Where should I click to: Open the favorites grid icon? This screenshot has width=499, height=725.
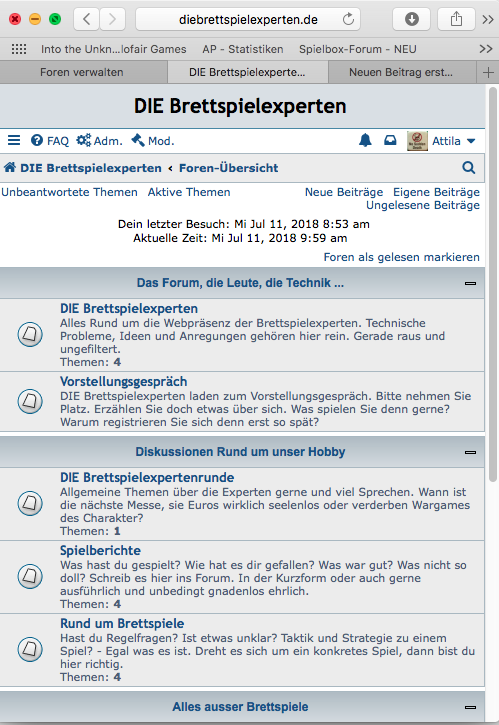(18, 49)
